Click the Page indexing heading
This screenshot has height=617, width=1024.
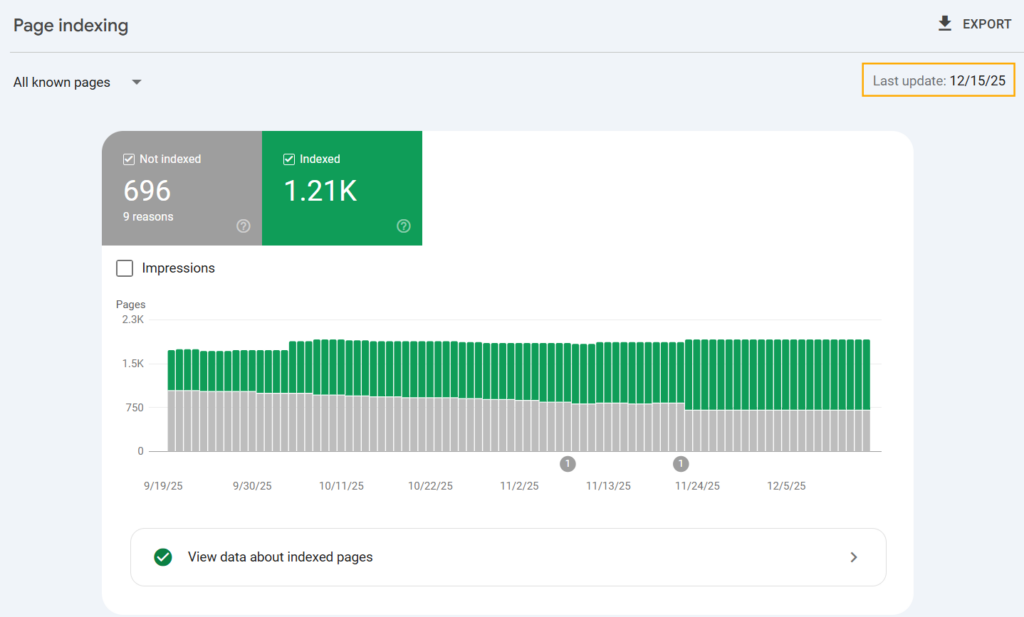71,25
